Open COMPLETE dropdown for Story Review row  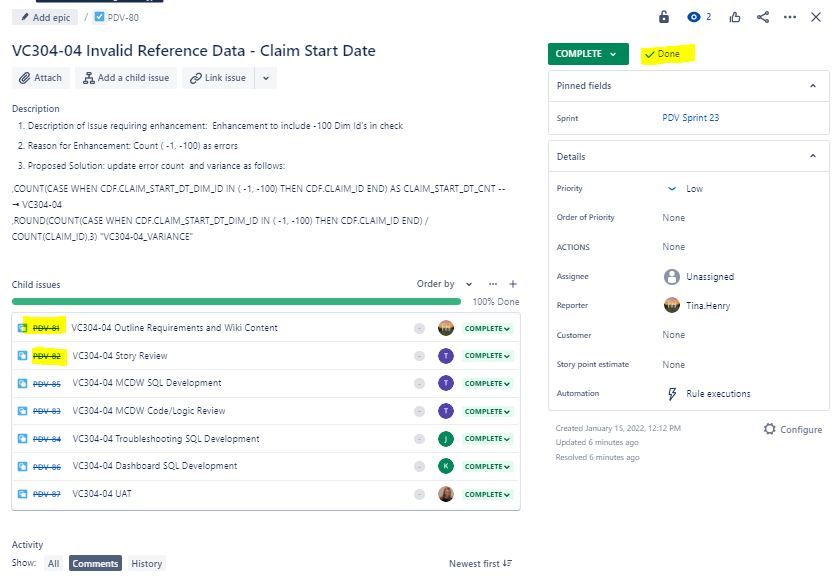click(x=487, y=356)
